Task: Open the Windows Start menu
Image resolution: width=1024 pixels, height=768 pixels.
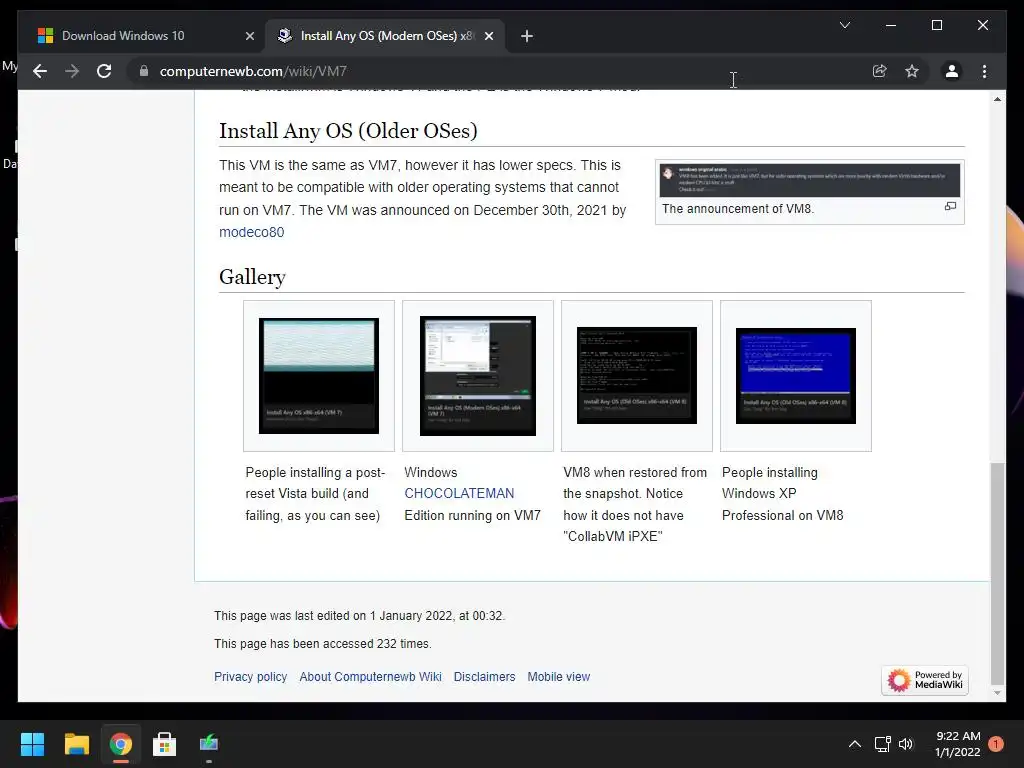Action: 32,744
